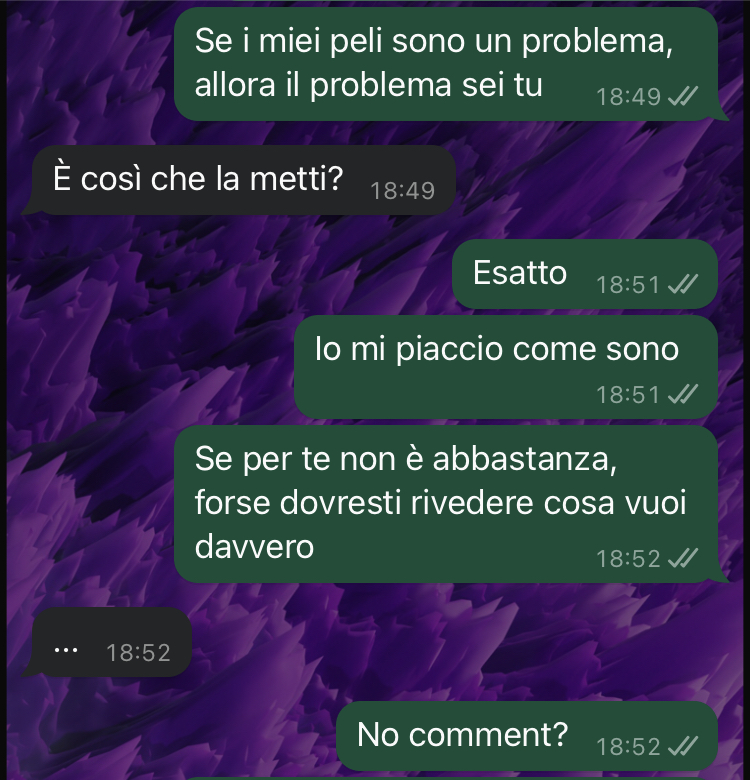Tap the double ticks under 'Io mi piaccio come sono'
The image size is (750, 780).
pos(683,394)
